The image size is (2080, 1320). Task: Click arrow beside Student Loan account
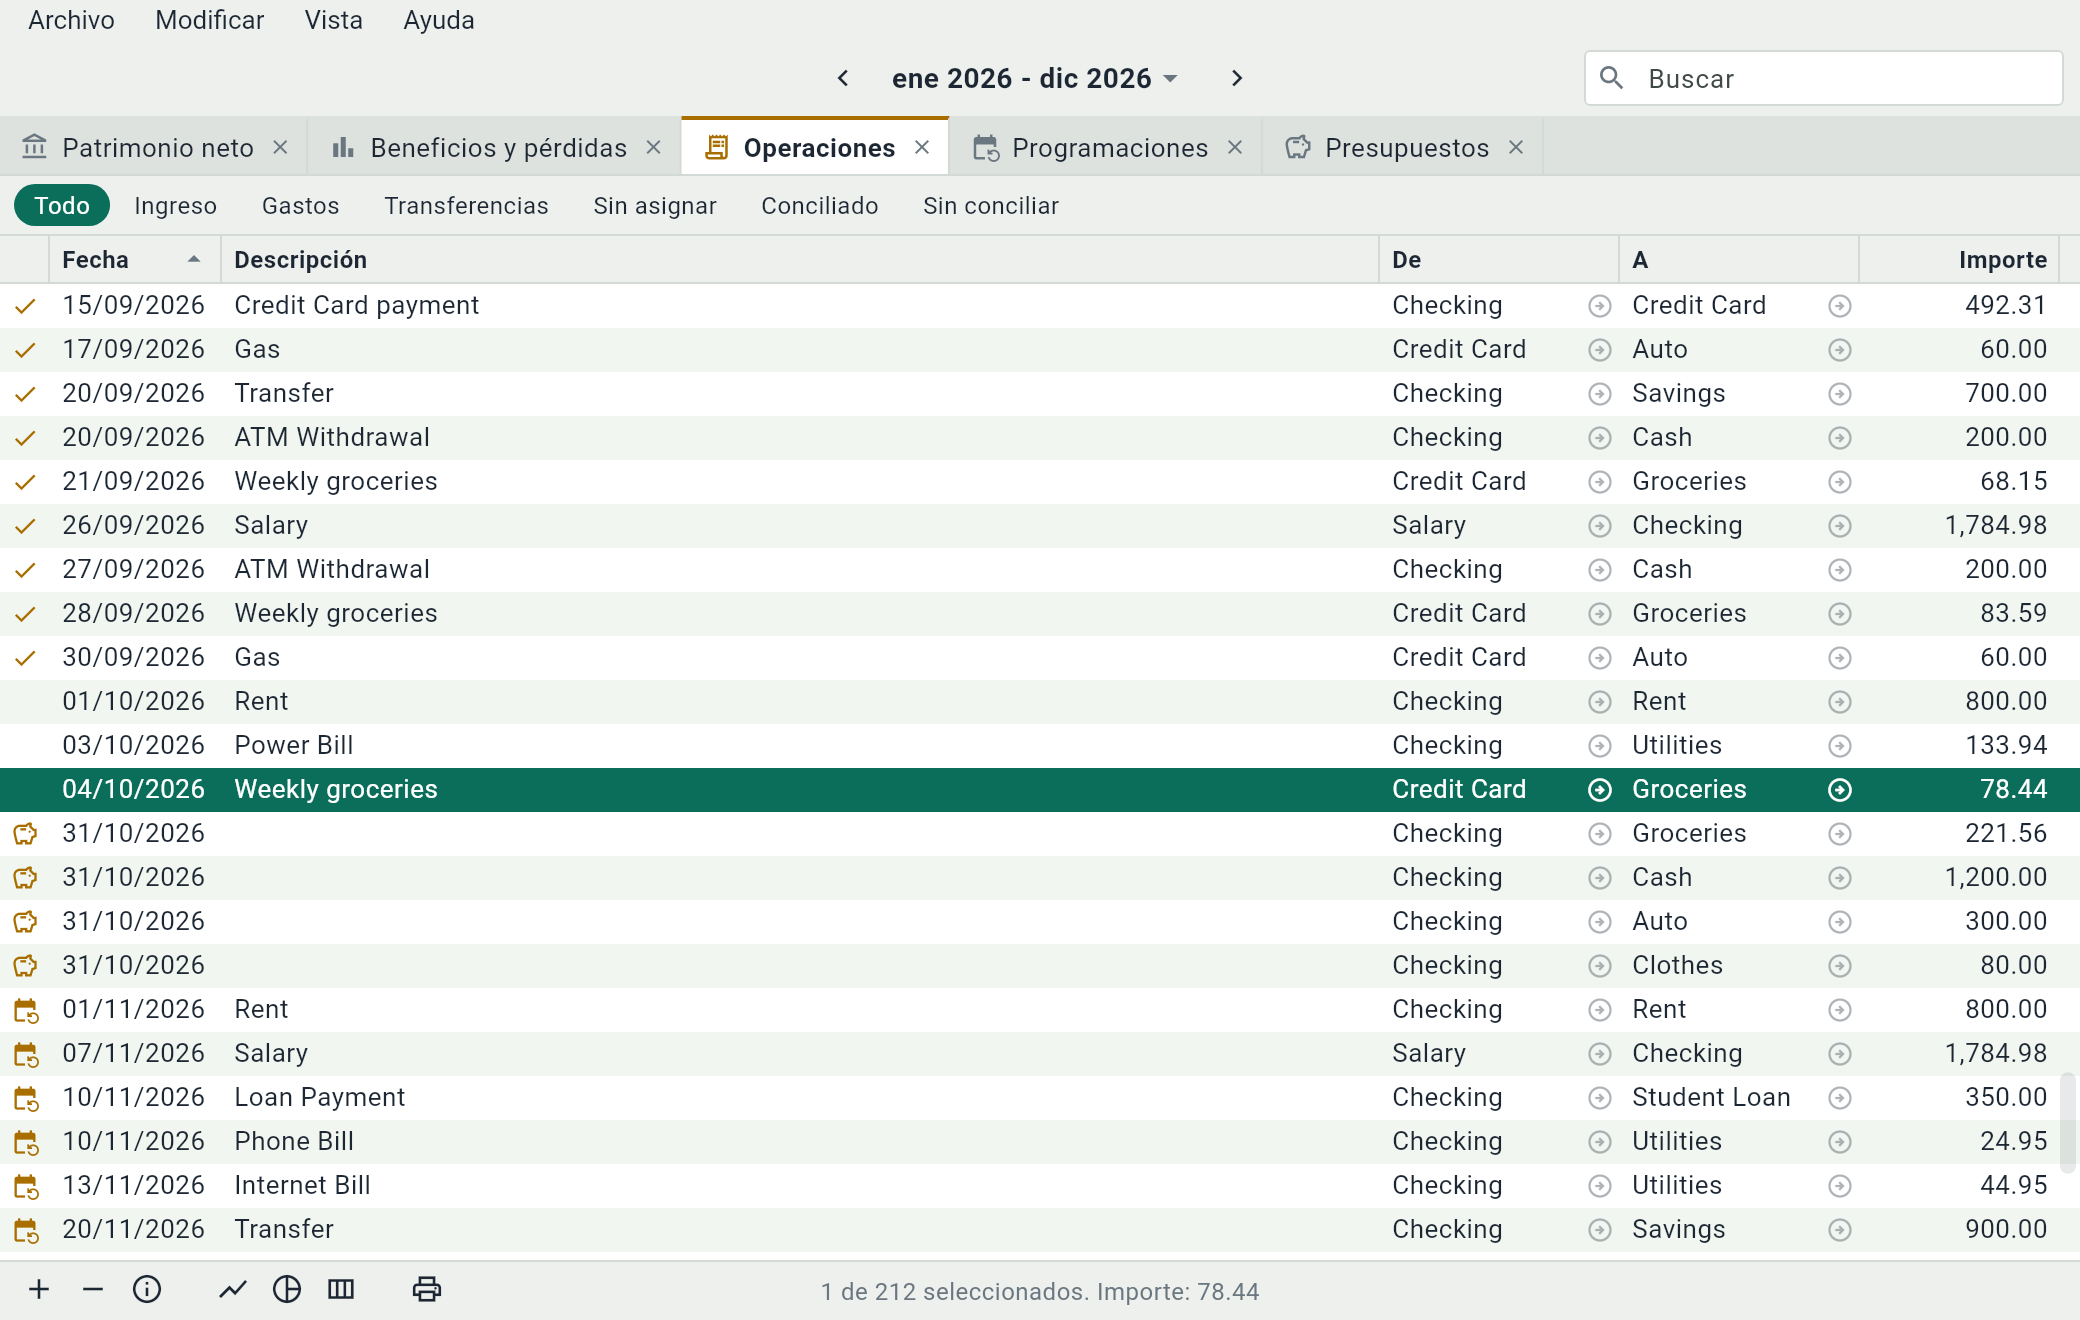pyautogui.click(x=1840, y=1098)
